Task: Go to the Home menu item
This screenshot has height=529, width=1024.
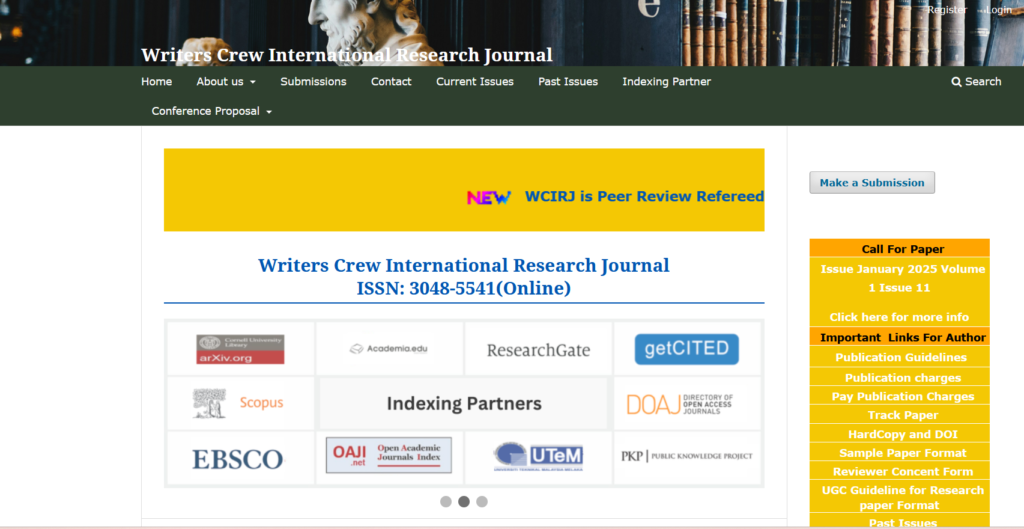Action: tap(157, 82)
